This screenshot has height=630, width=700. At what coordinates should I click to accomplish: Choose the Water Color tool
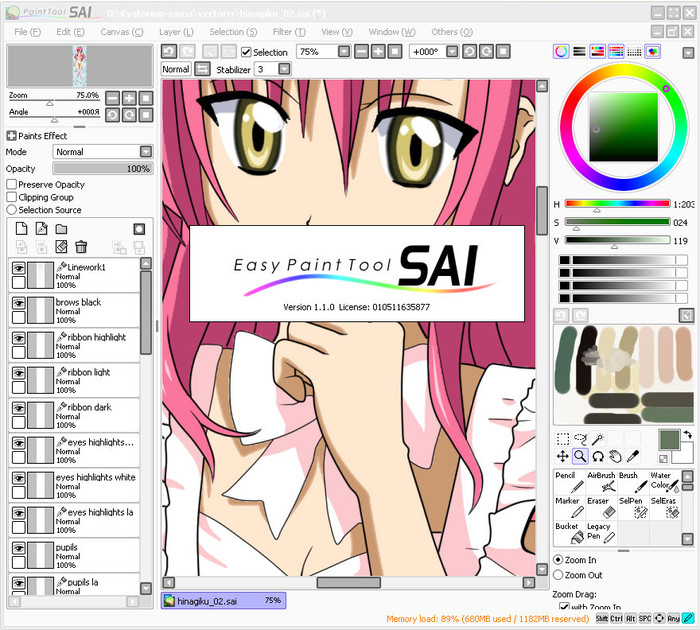pyautogui.click(x=665, y=482)
